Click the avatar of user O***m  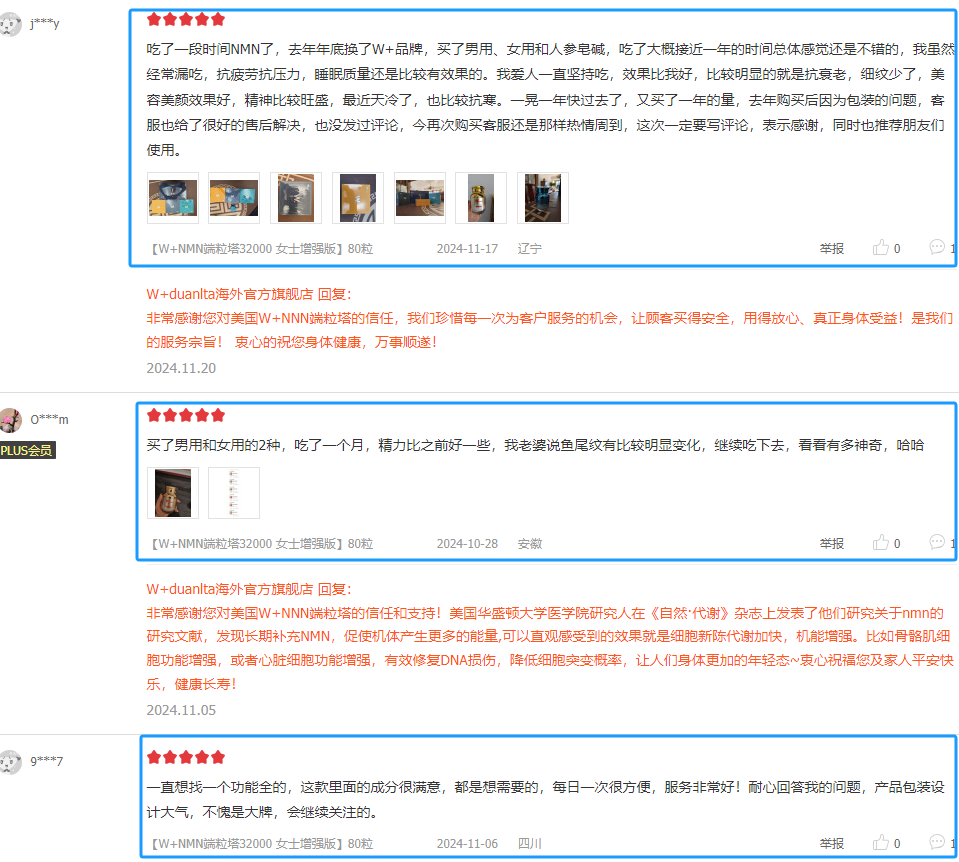[x=9, y=420]
